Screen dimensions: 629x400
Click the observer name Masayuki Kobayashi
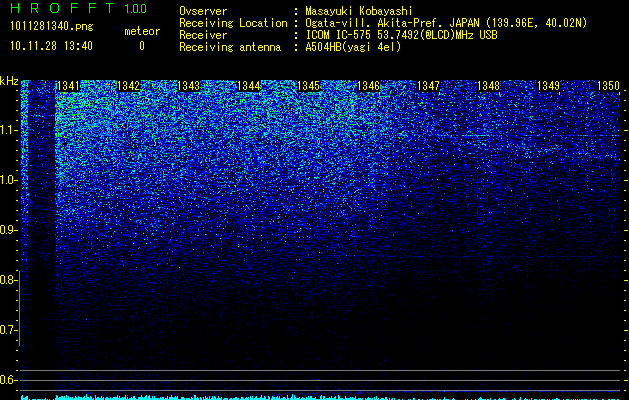tap(359, 11)
